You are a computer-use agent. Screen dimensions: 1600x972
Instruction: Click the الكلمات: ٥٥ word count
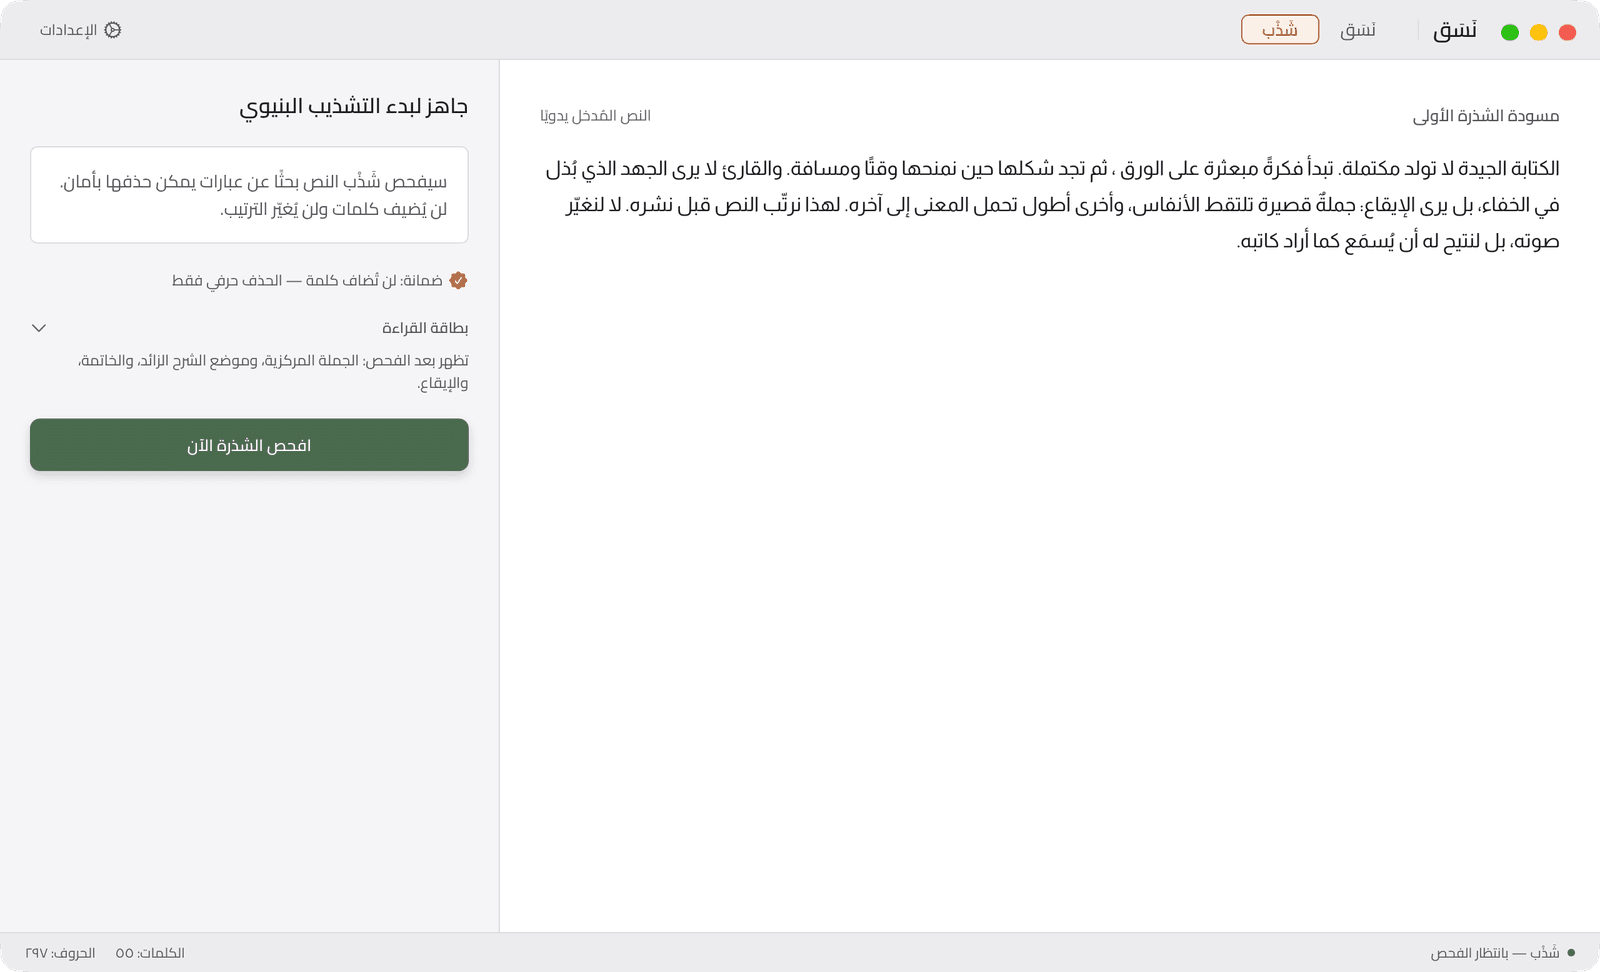150,953
